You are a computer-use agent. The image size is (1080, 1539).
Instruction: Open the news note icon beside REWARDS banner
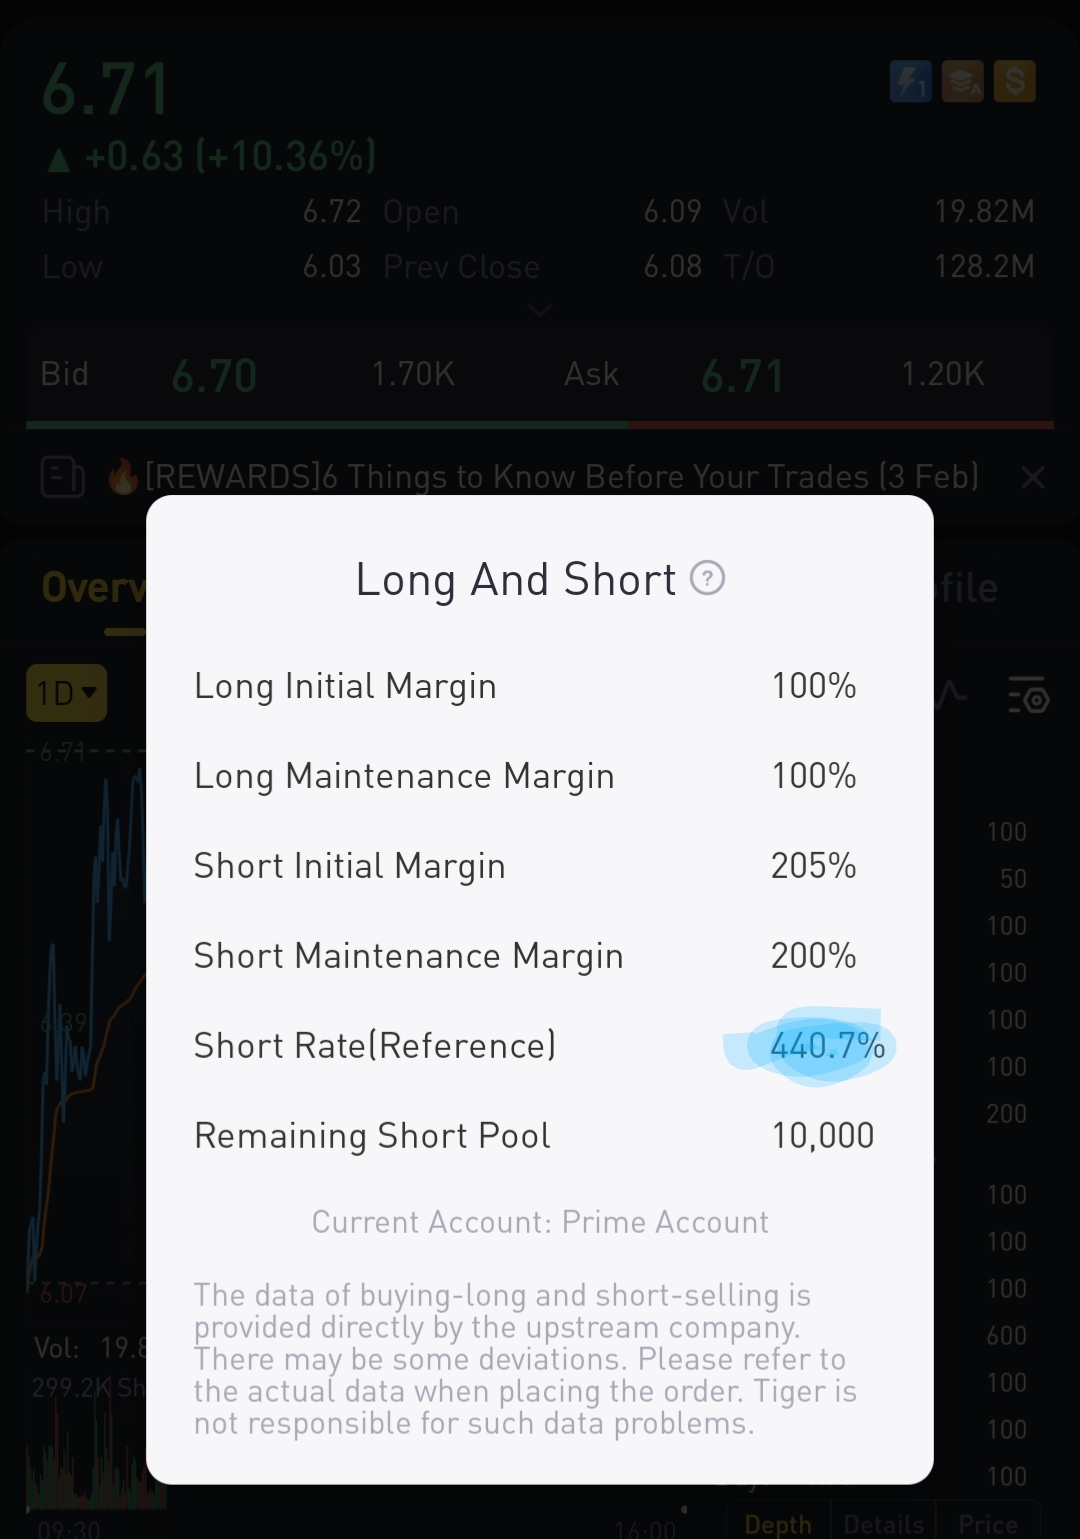tap(62, 477)
